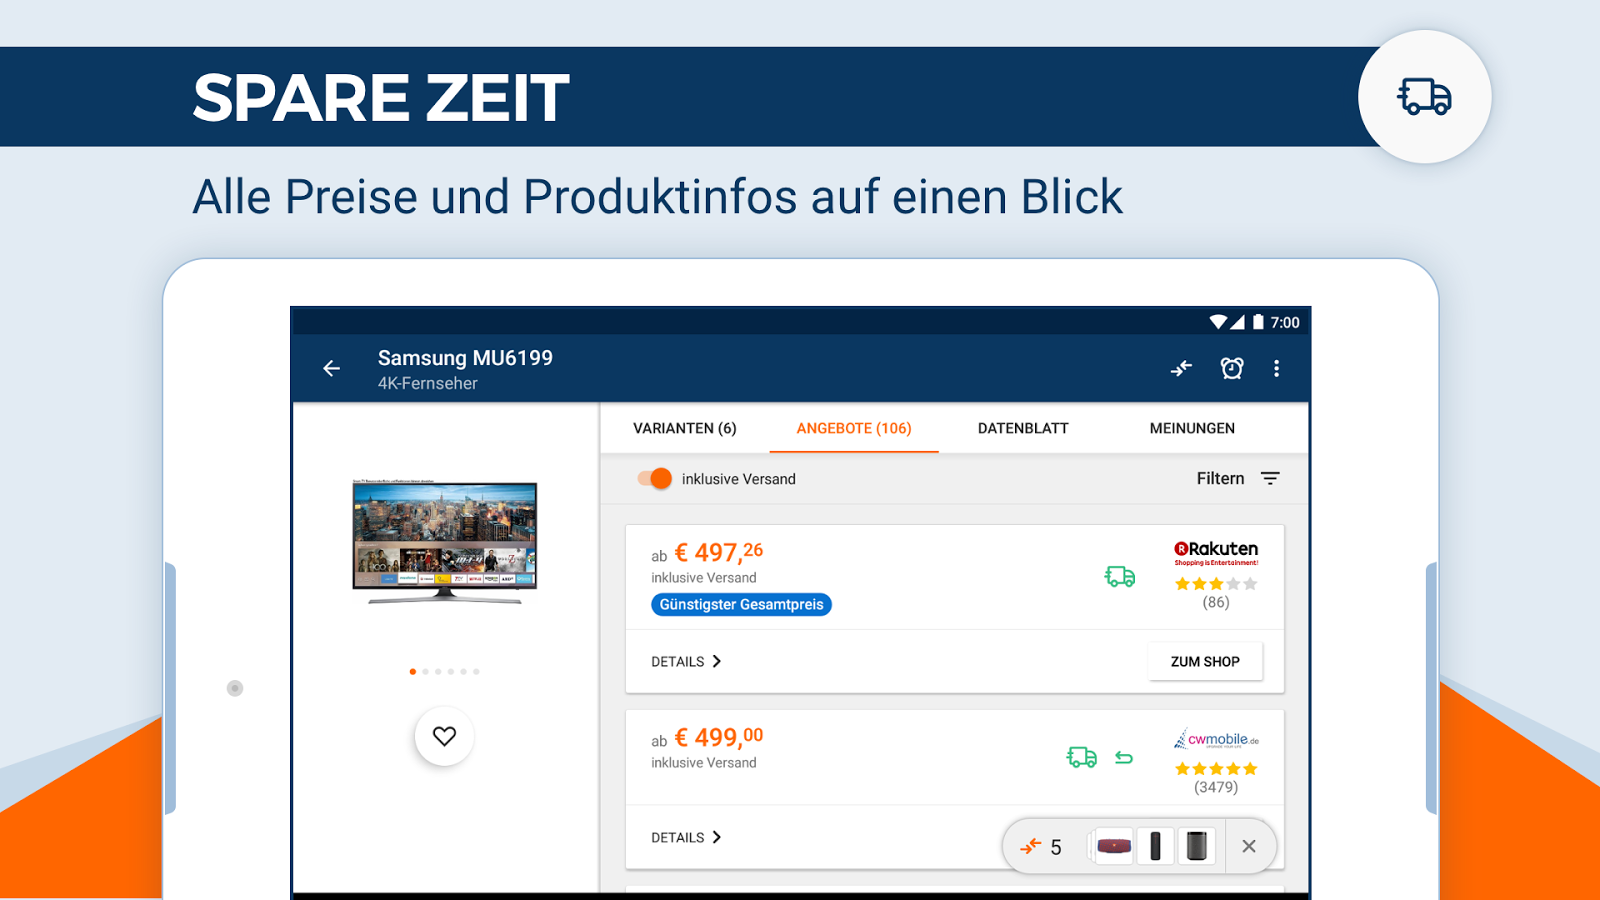This screenshot has height=900, width=1600.
Task: Switch to the VARIANTEN (6) tab
Action: (685, 428)
